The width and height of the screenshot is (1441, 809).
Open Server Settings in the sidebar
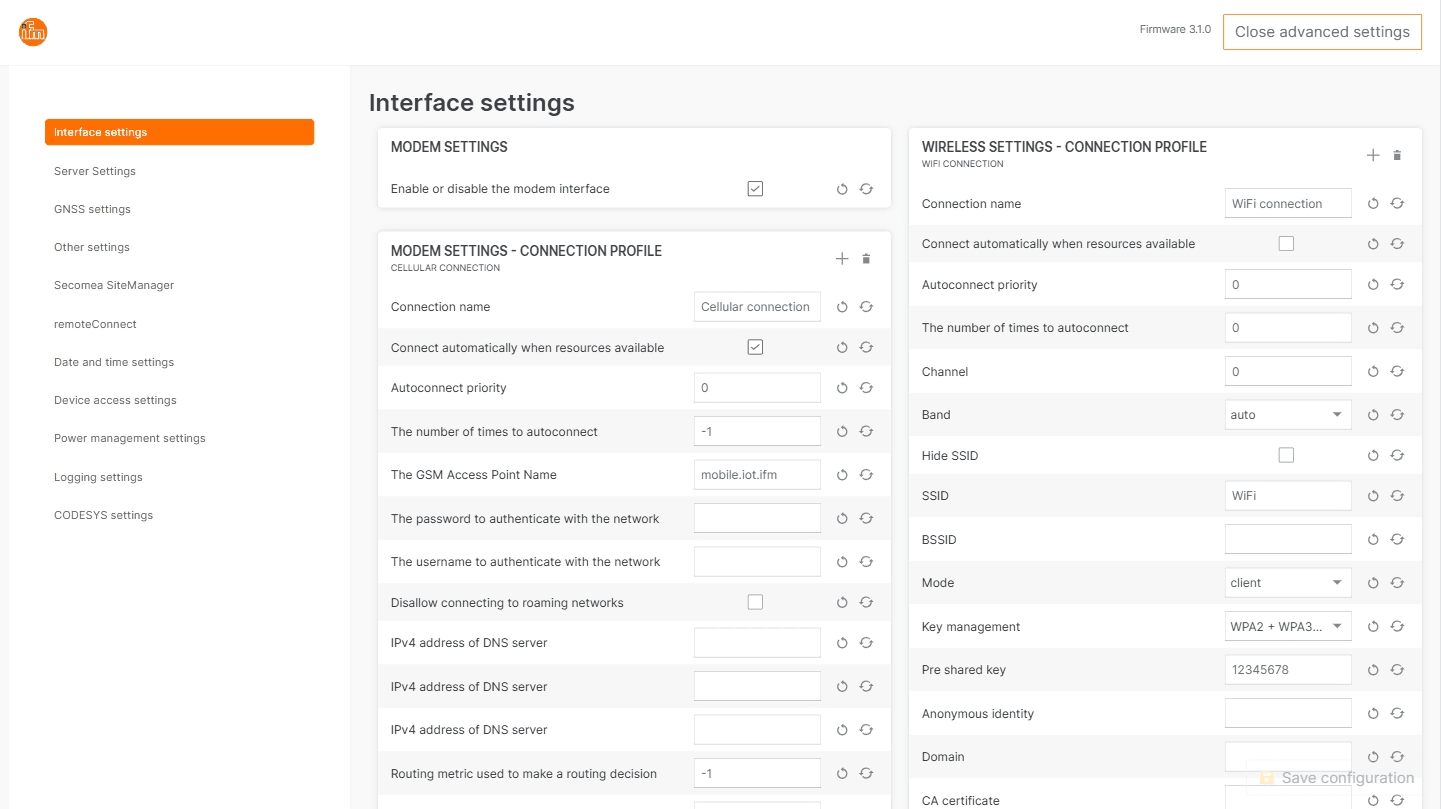(x=95, y=171)
